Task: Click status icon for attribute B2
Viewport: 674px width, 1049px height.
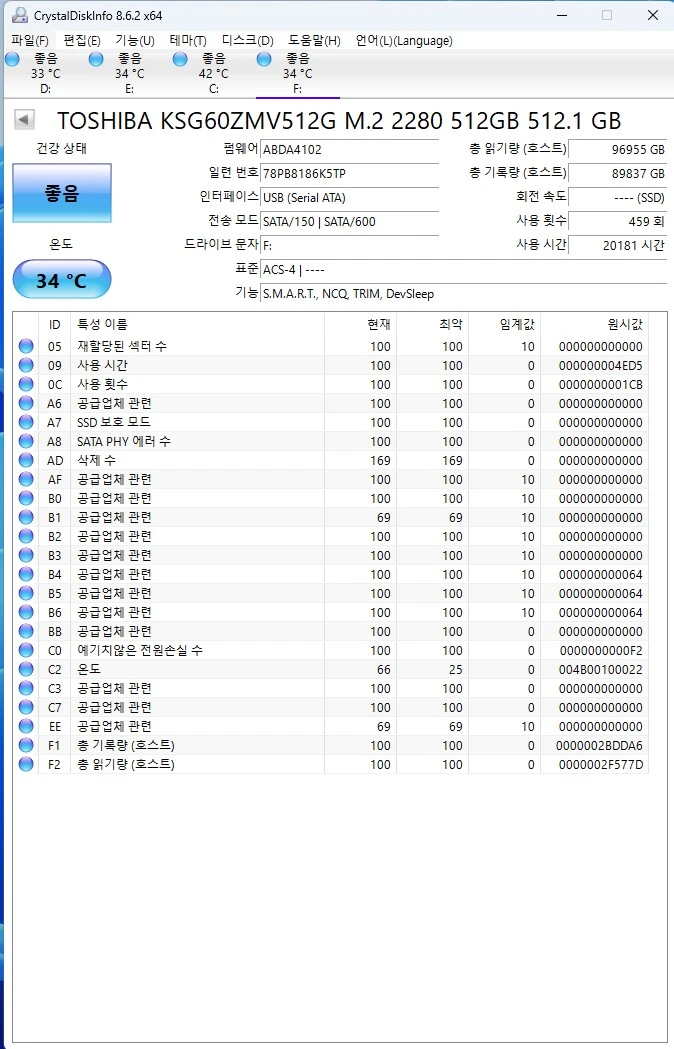Action: click(x=26, y=536)
